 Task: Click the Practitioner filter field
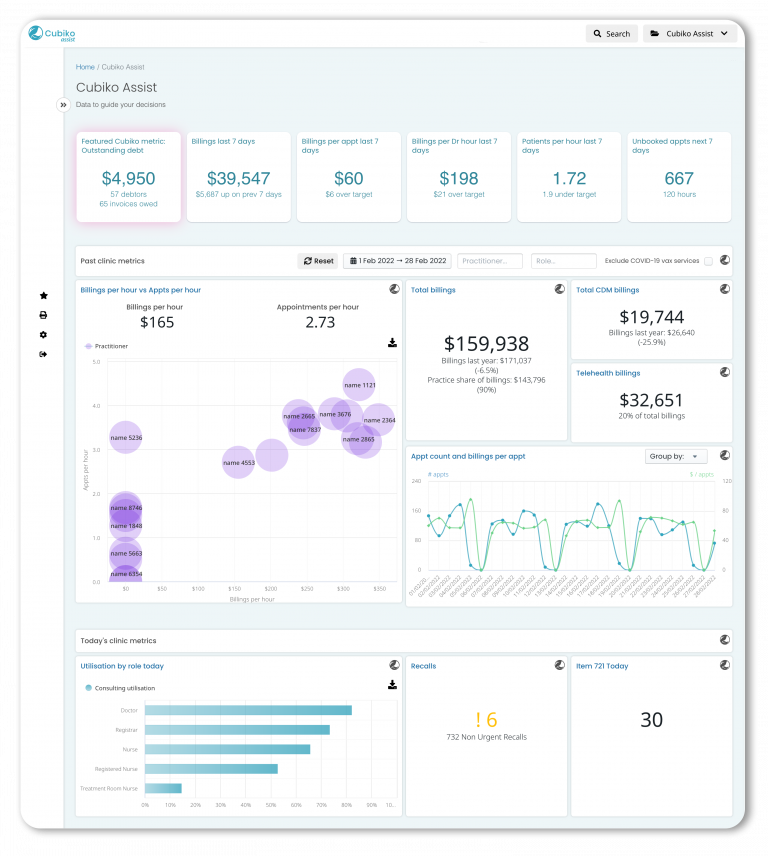(490, 261)
